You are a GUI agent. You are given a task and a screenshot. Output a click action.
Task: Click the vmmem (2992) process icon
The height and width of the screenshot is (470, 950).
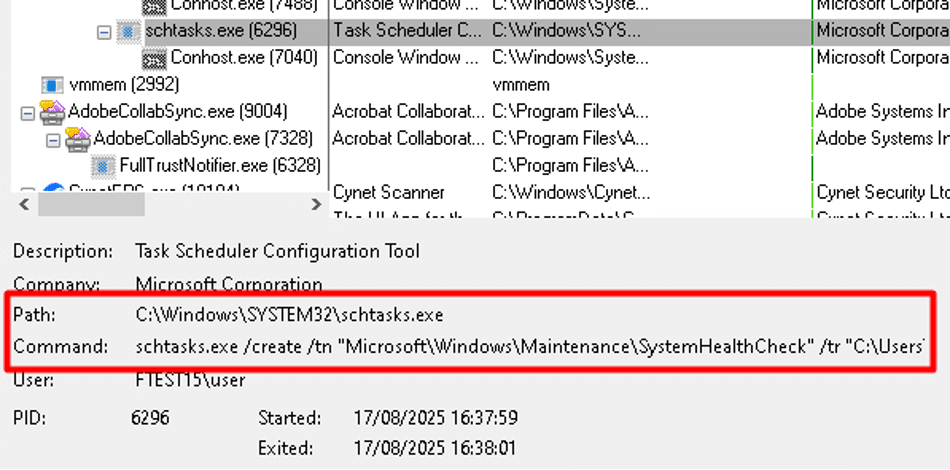52,85
